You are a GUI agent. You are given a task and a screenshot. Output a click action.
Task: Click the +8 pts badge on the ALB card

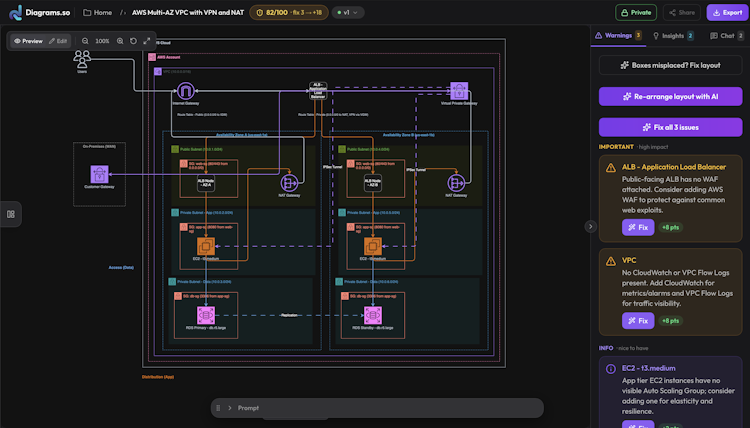click(x=671, y=227)
